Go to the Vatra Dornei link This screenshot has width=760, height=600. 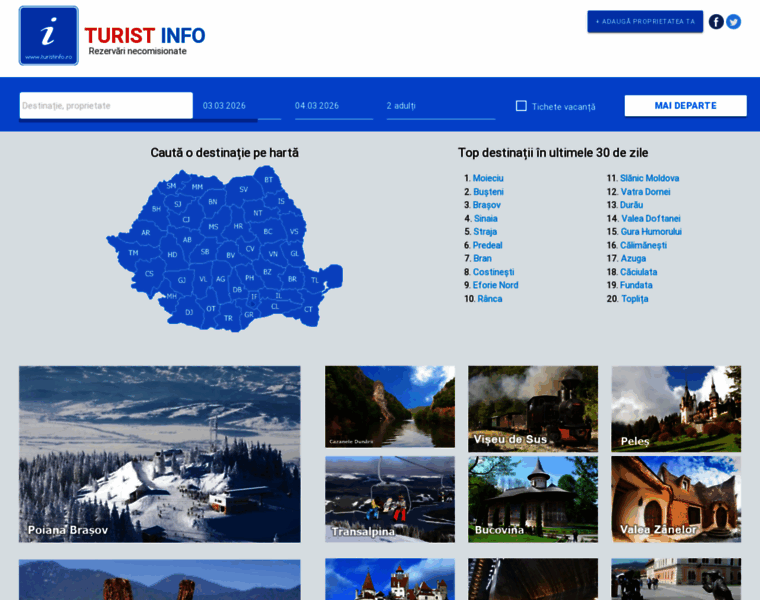coord(645,192)
